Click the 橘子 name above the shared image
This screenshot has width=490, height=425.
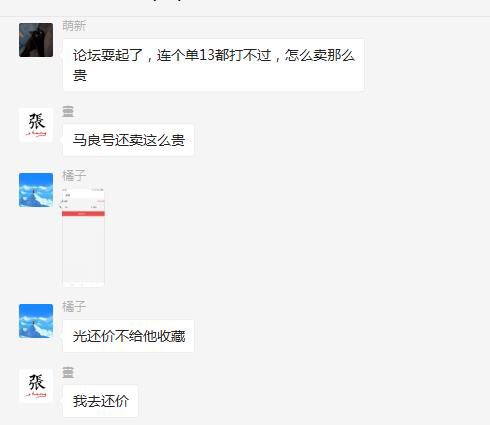point(74,176)
